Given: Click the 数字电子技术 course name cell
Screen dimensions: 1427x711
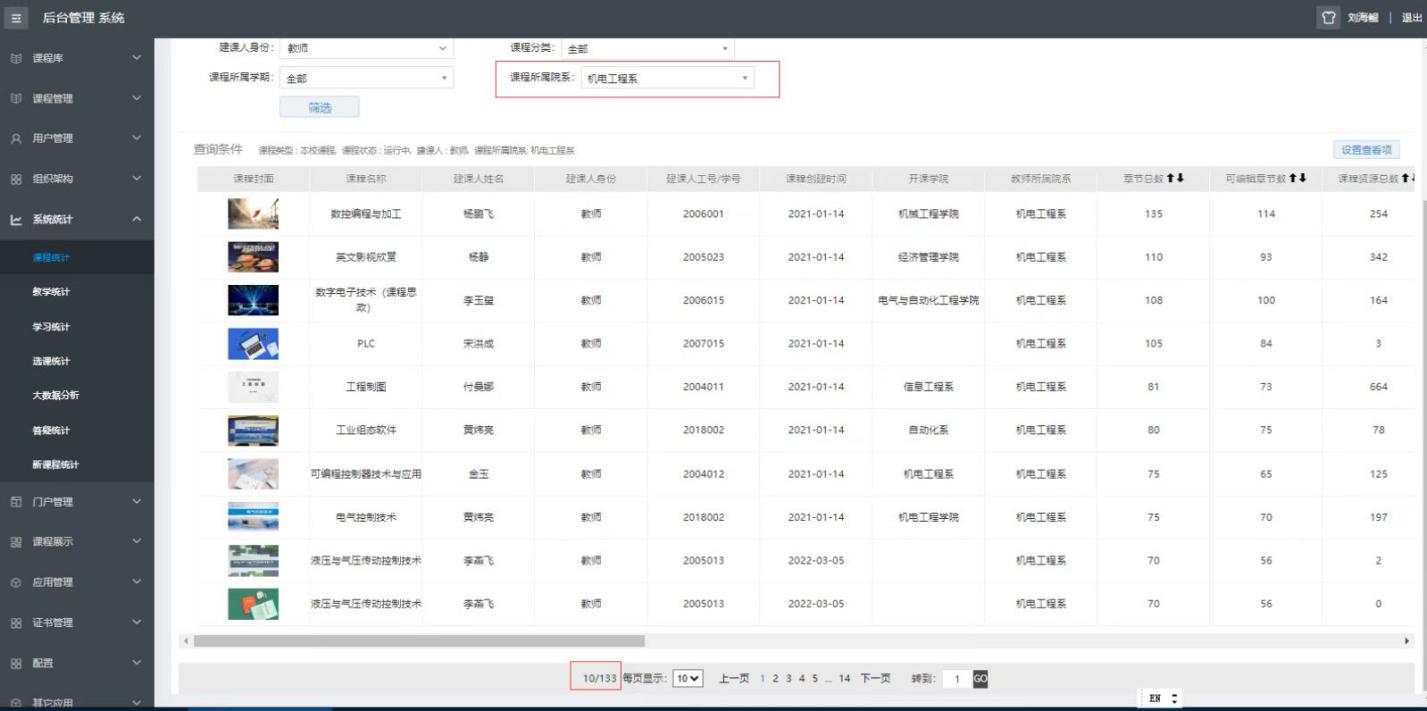Looking at the screenshot, I should click(366, 300).
